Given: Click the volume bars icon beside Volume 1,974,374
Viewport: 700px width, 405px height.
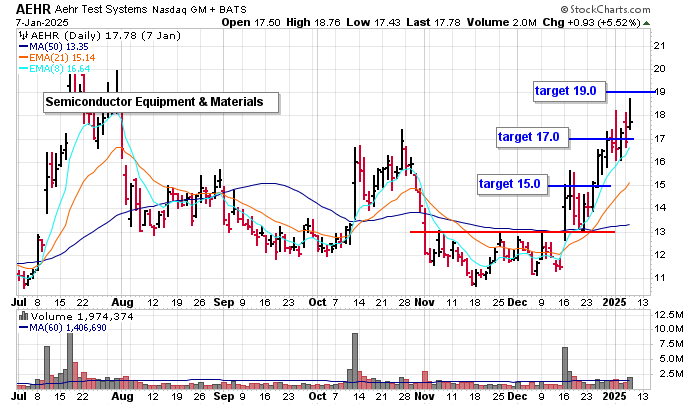Looking at the screenshot, I should [23, 316].
